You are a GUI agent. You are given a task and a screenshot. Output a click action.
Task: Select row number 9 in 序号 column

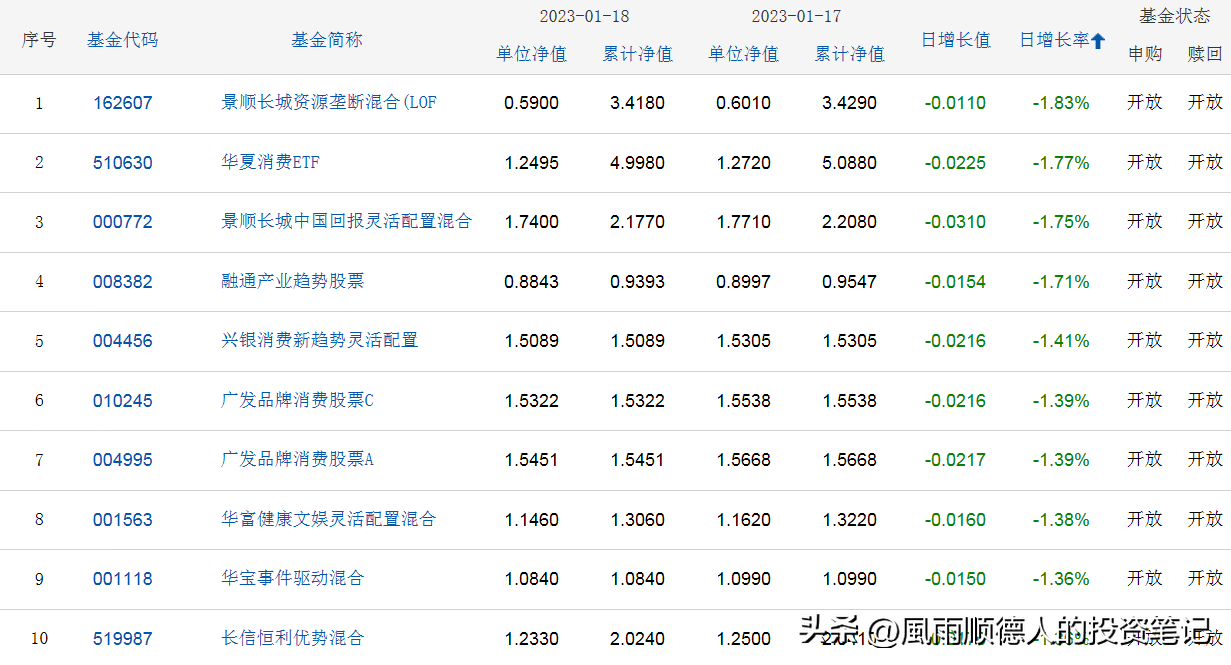click(39, 579)
